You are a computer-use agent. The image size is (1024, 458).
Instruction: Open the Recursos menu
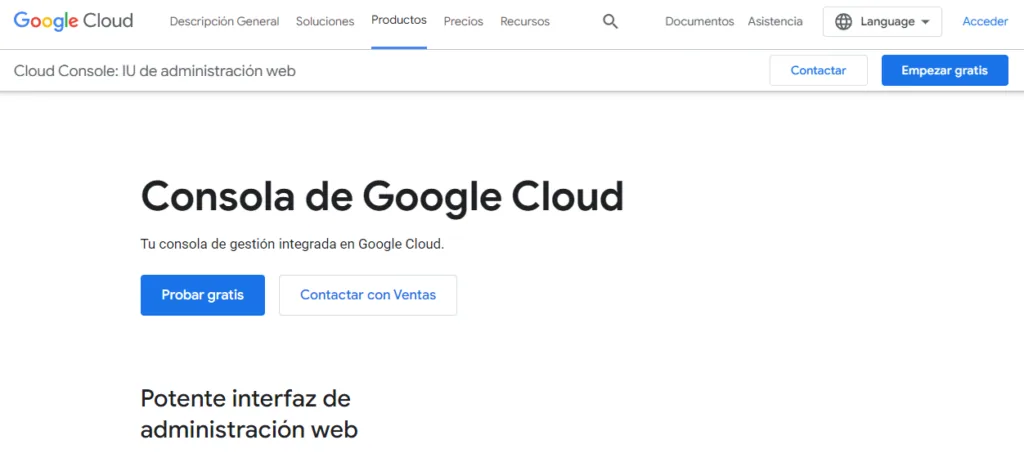(x=525, y=22)
